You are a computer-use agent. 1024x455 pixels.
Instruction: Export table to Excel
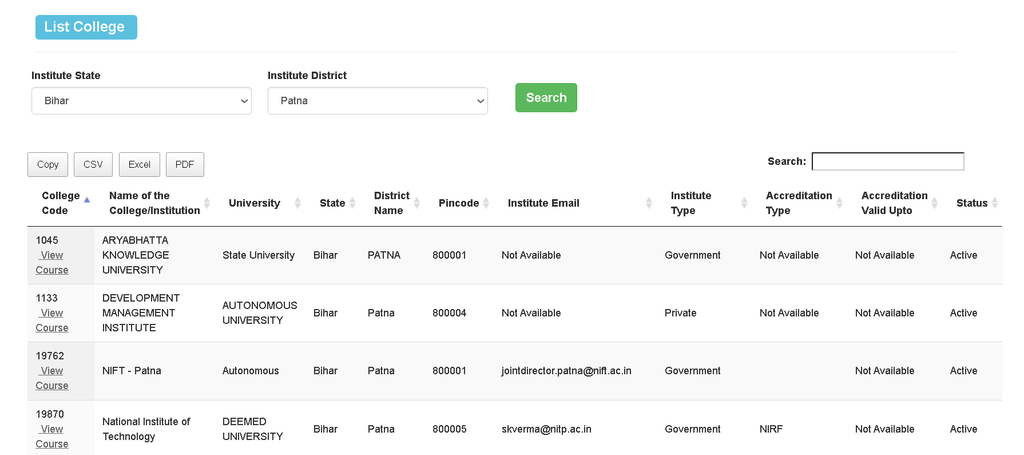tap(139, 165)
